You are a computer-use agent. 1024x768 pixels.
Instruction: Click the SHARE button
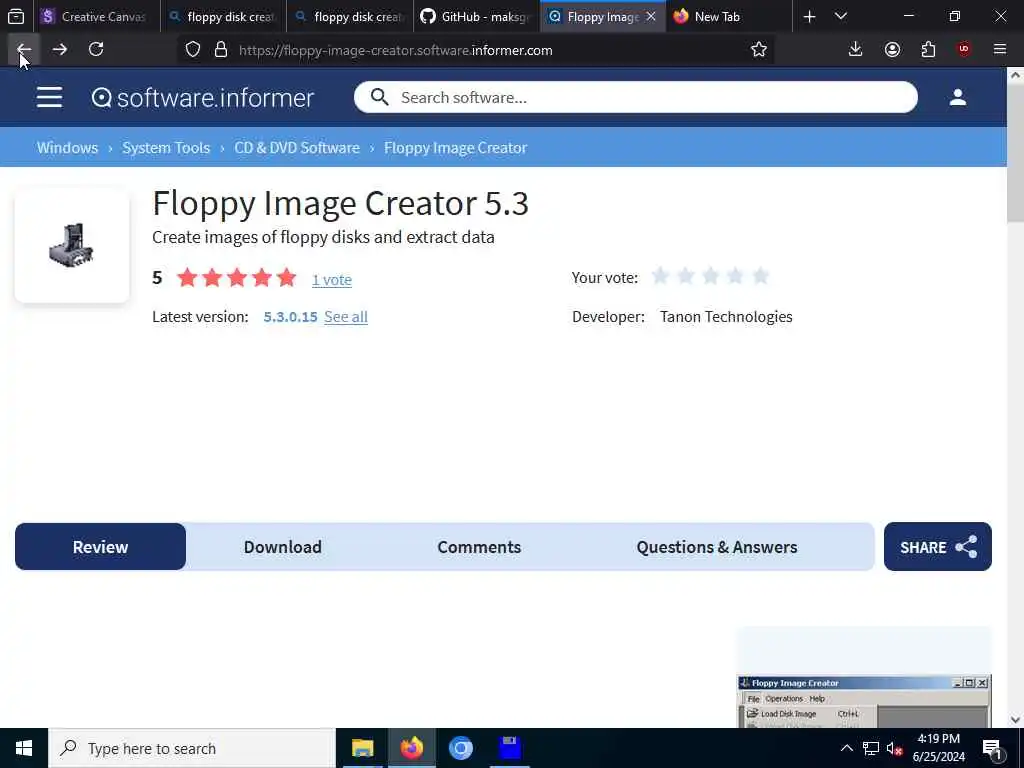click(938, 547)
